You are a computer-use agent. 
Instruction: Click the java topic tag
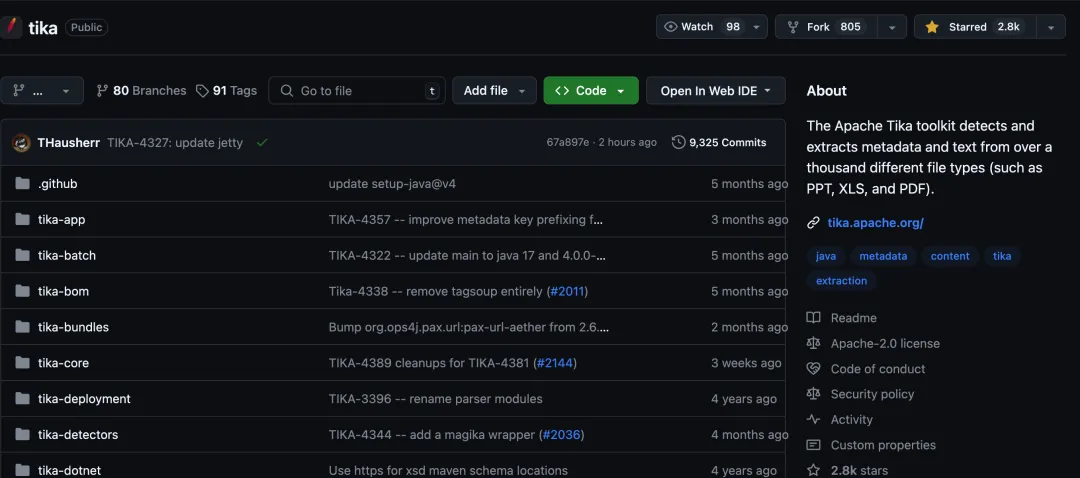point(826,256)
